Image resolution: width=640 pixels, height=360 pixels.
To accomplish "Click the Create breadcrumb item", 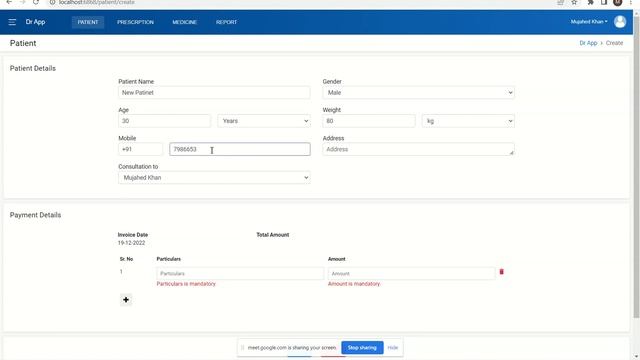I will tap(614, 43).
